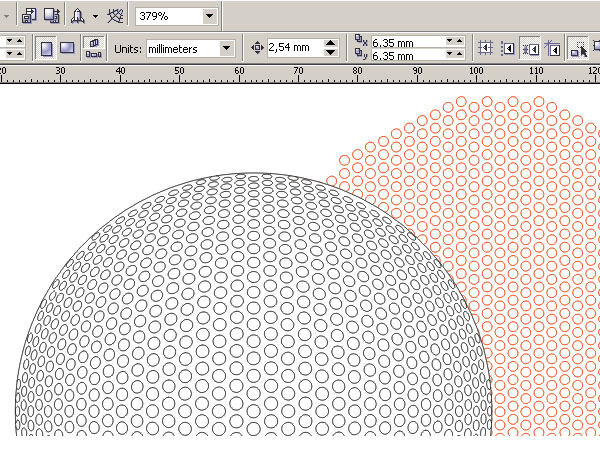Select the gray dotted sphere object
The height and width of the screenshot is (450, 600).
pyautogui.click(x=253, y=305)
